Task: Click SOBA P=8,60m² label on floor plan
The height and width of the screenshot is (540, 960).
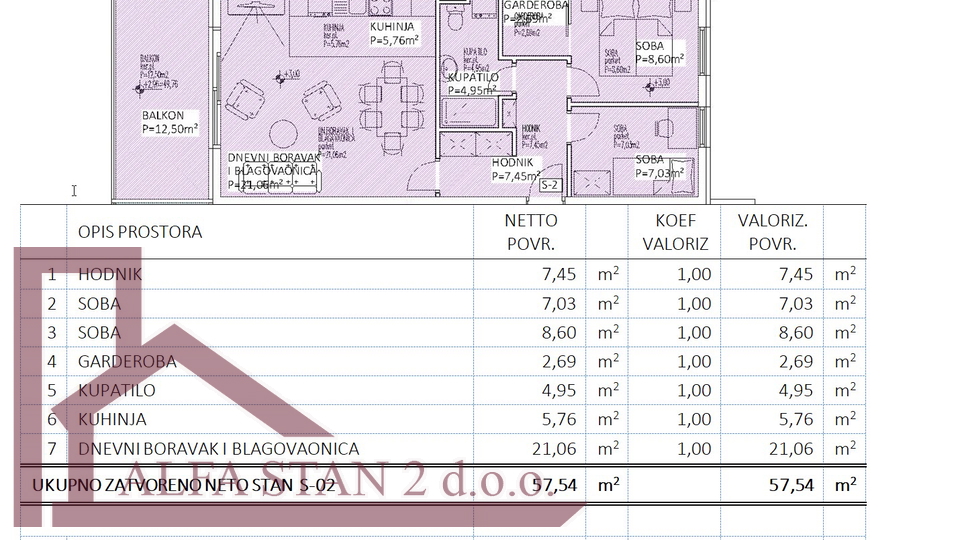Action: coord(659,53)
